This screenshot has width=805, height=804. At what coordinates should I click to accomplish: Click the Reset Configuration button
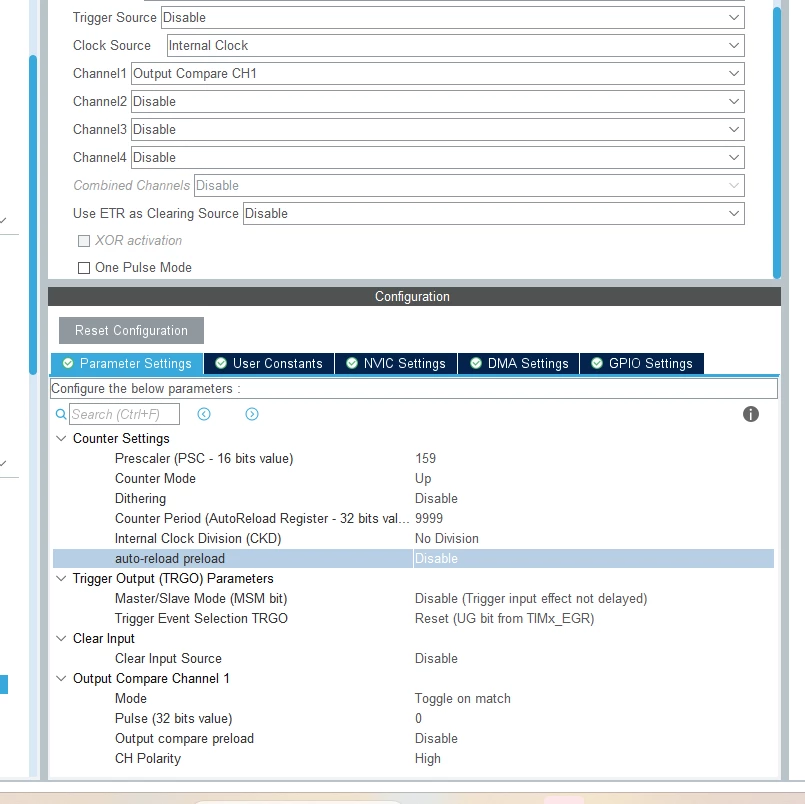pyautogui.click(x=131, y=331)
